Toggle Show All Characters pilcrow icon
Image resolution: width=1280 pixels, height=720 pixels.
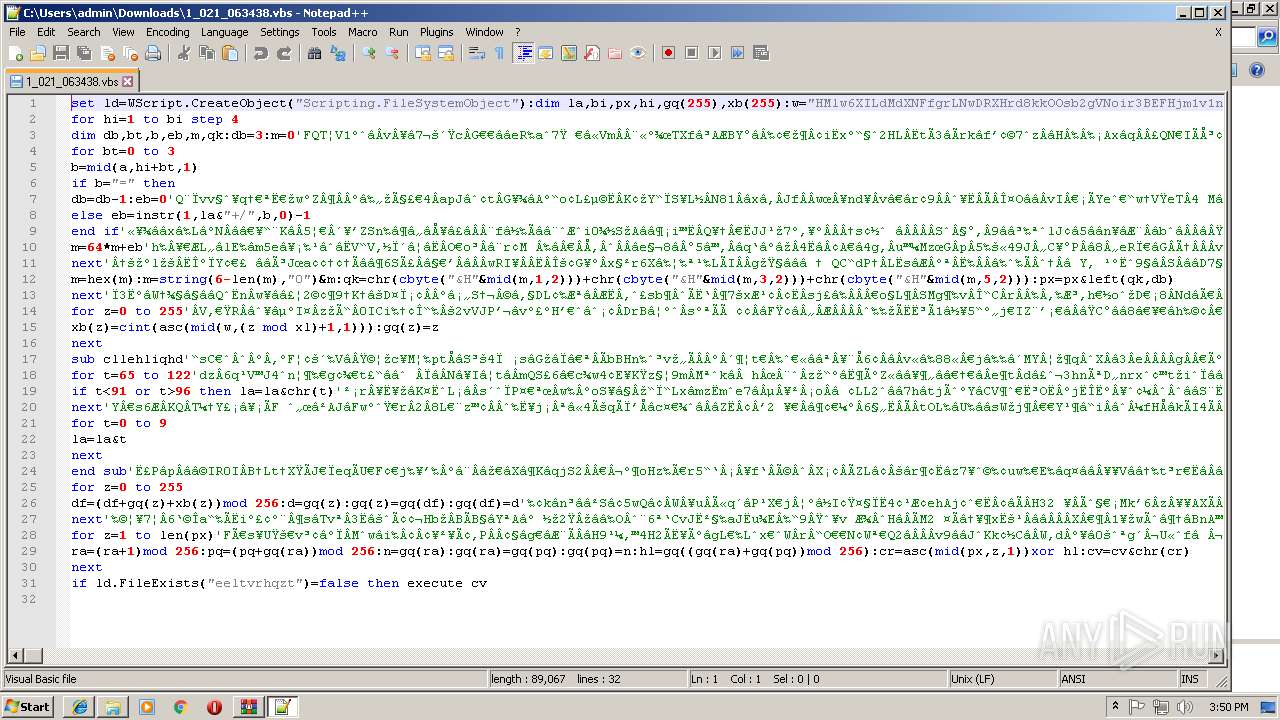[500, 53]
